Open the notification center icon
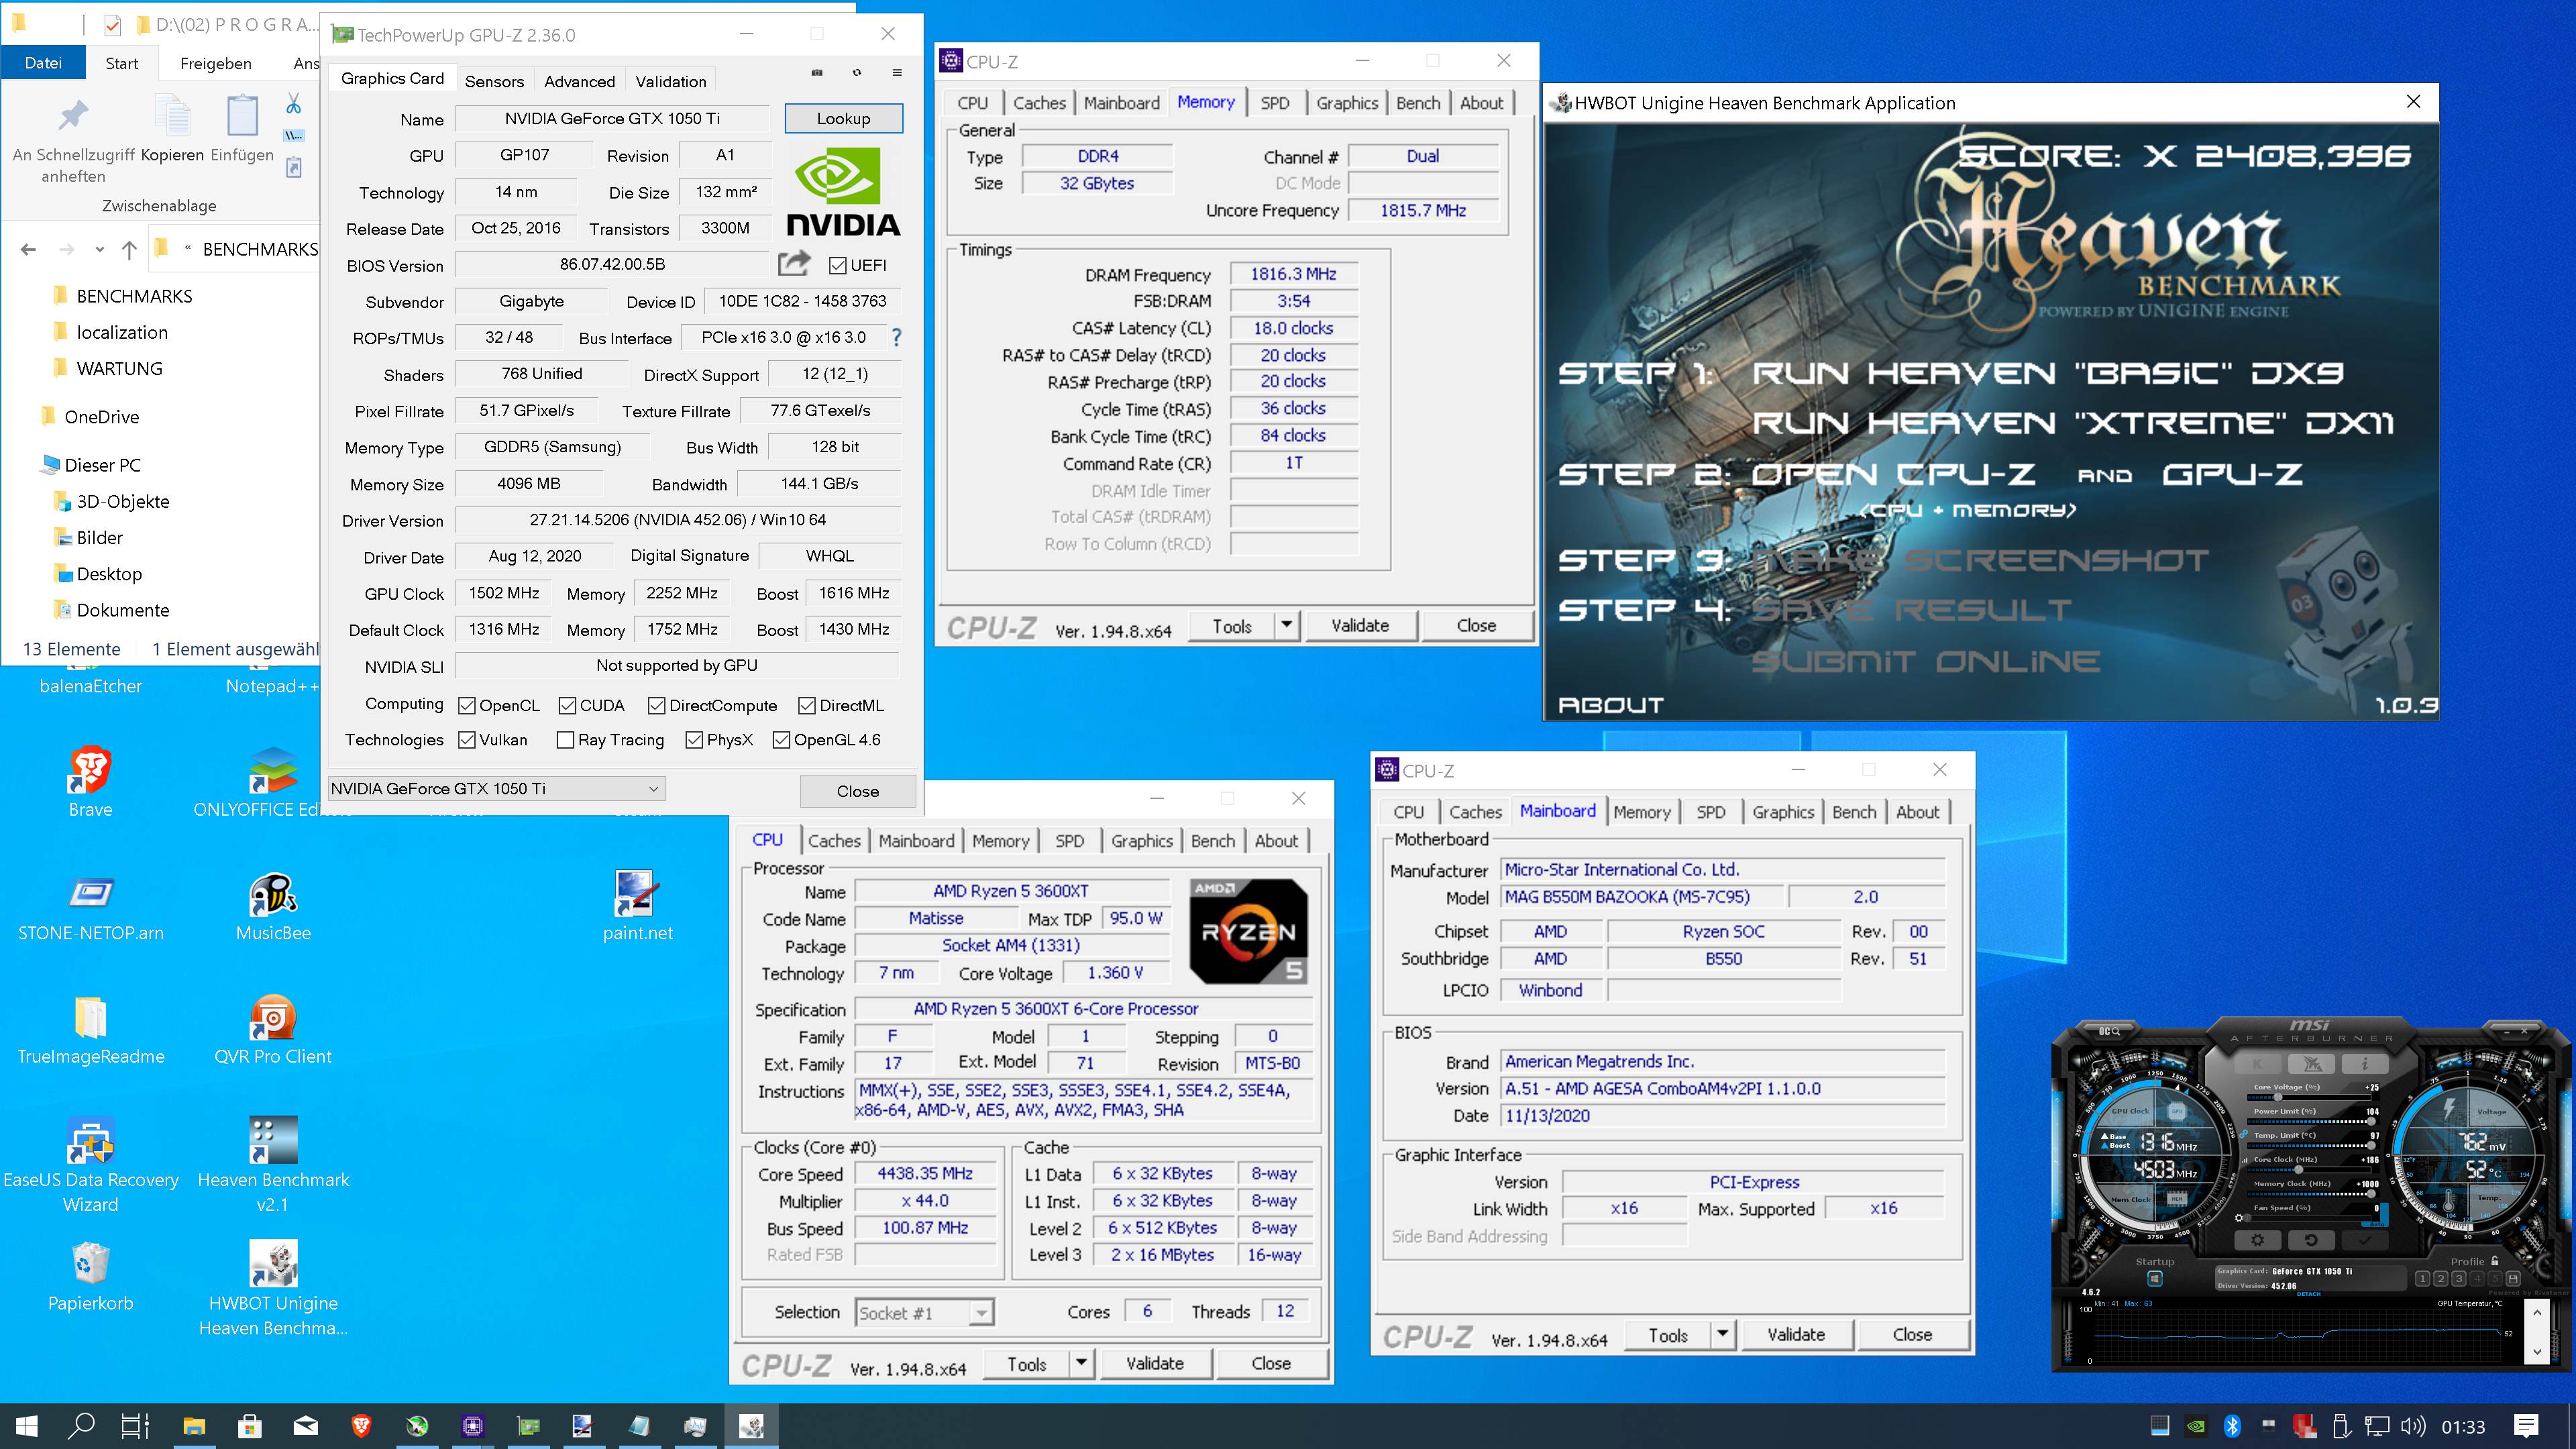 [2527, 1426]
